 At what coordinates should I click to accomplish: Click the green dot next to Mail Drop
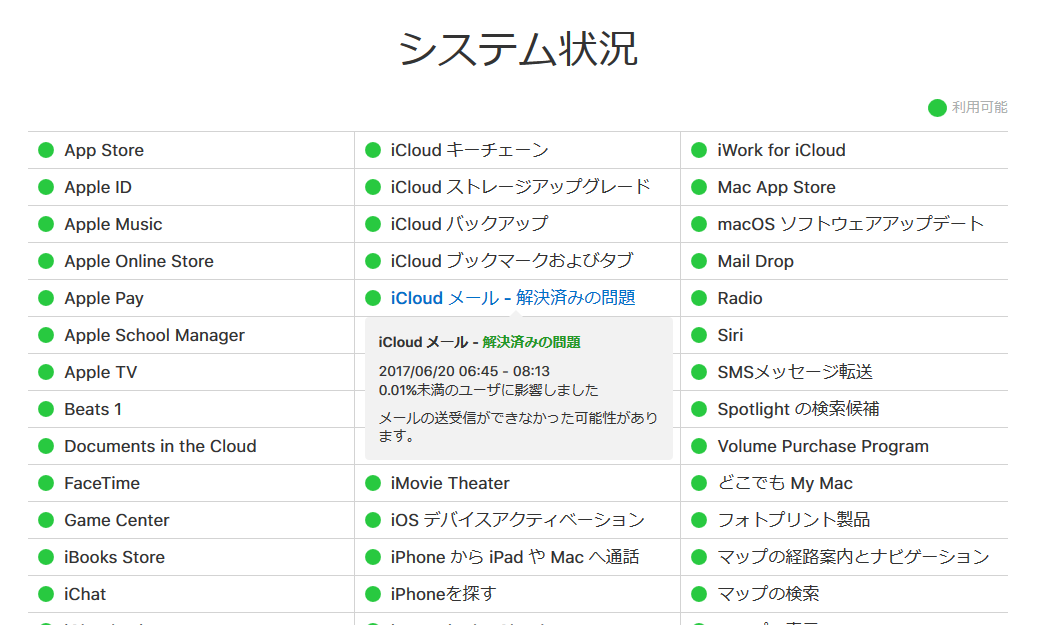(x=699, y=261)
